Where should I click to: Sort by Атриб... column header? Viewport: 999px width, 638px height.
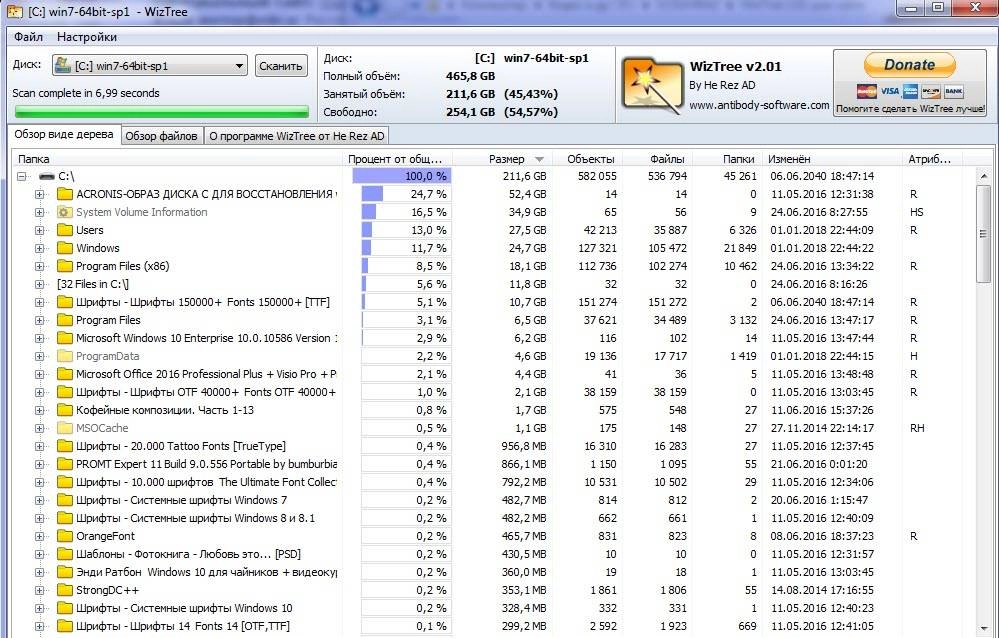tap(933, 159)
